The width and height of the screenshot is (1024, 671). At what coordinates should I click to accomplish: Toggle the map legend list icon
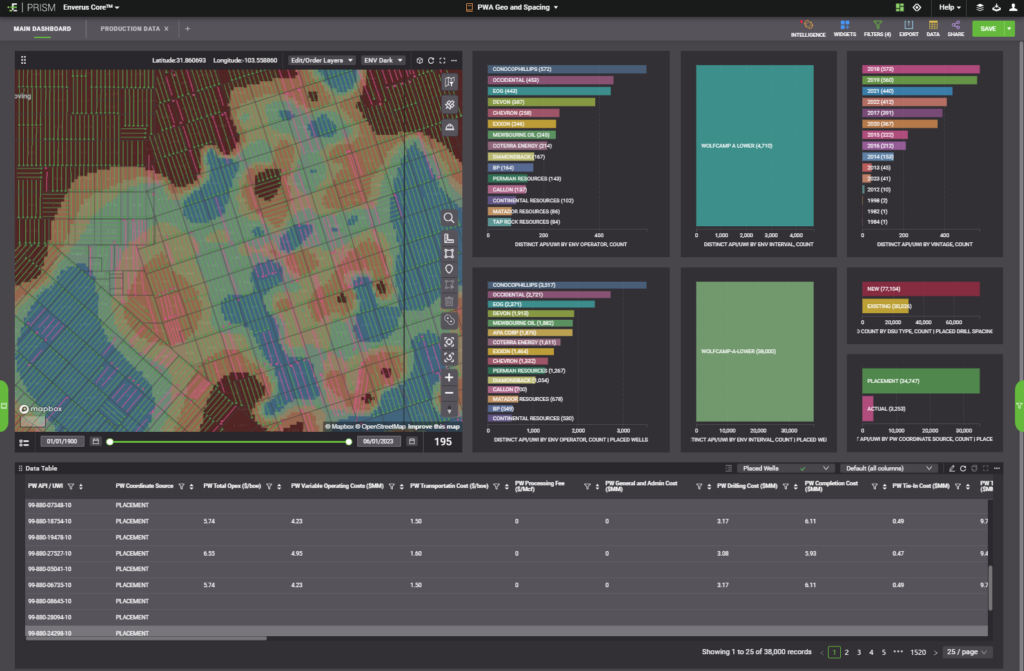(24, 441)
